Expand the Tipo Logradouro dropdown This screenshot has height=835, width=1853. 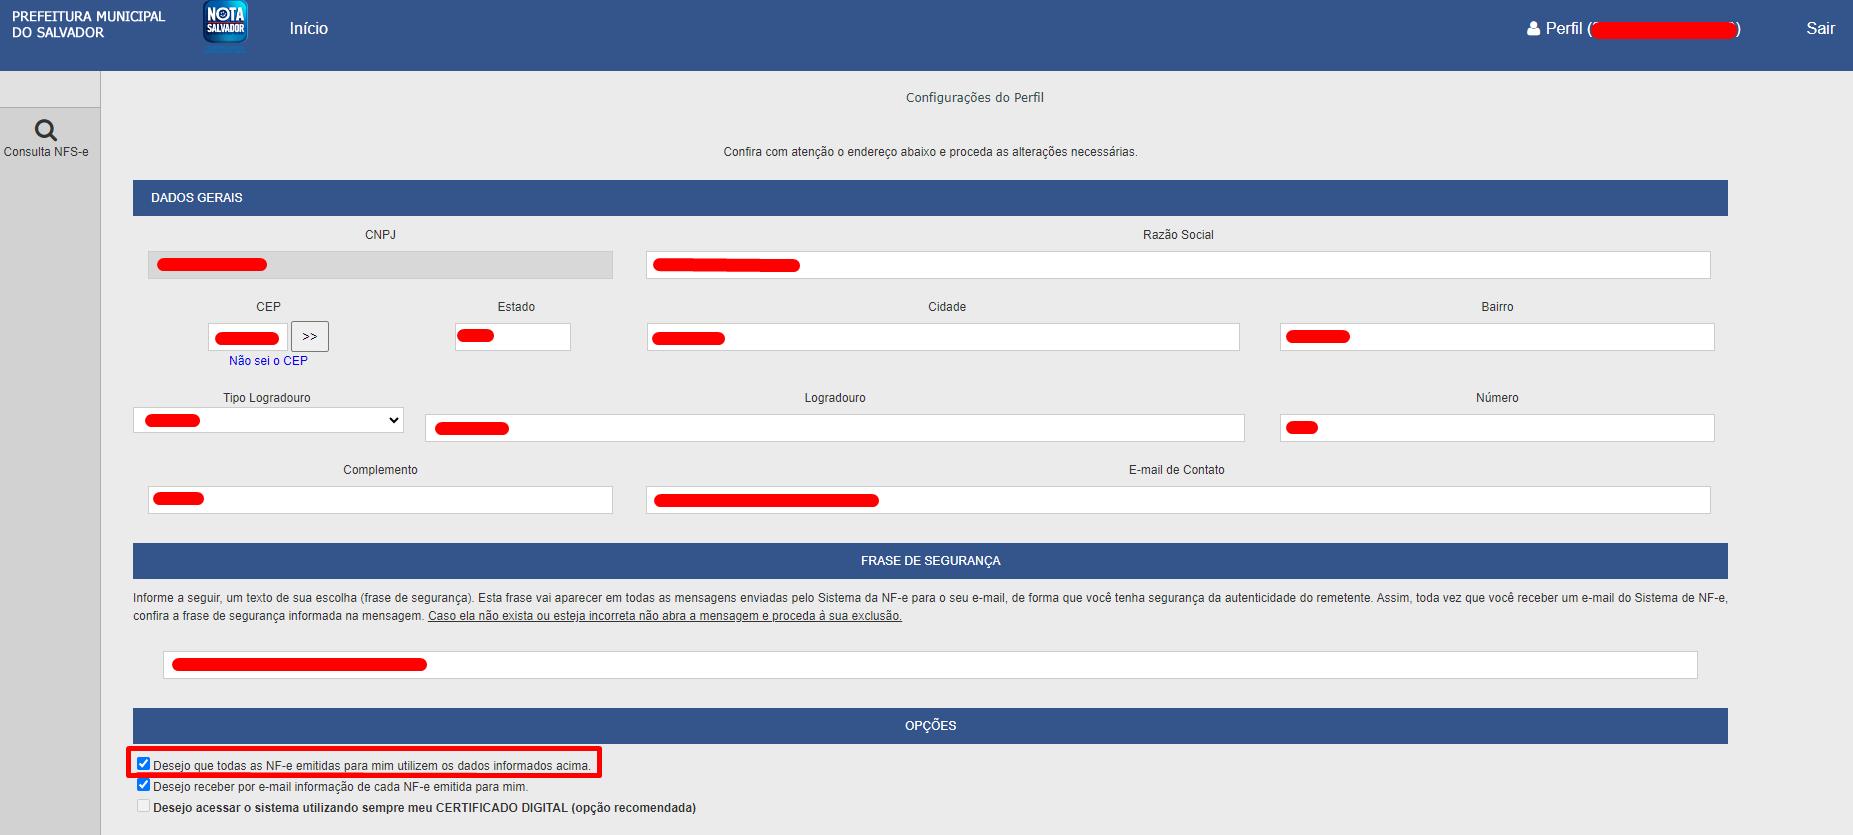[x=268, y=420]
